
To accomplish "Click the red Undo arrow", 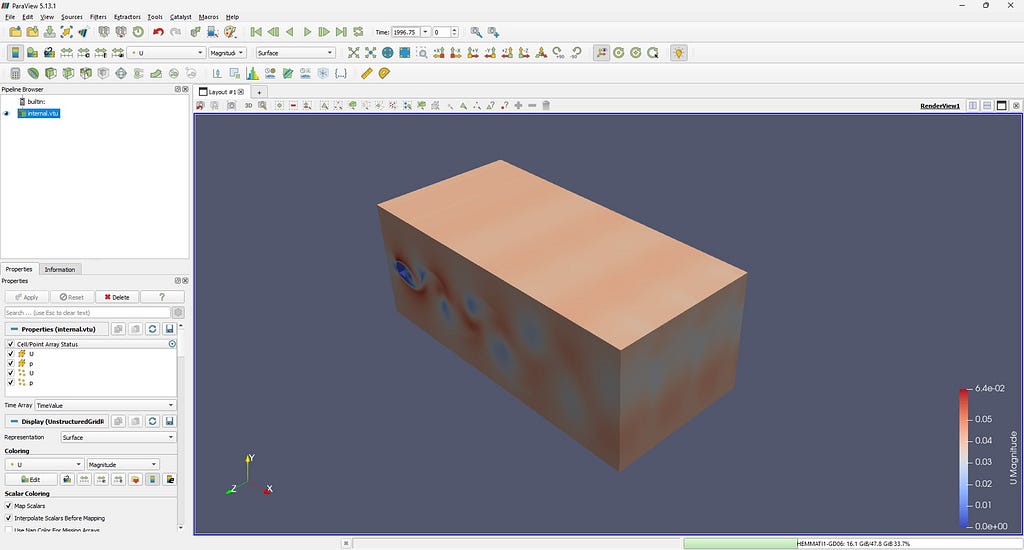I will [x=158, y=32].
